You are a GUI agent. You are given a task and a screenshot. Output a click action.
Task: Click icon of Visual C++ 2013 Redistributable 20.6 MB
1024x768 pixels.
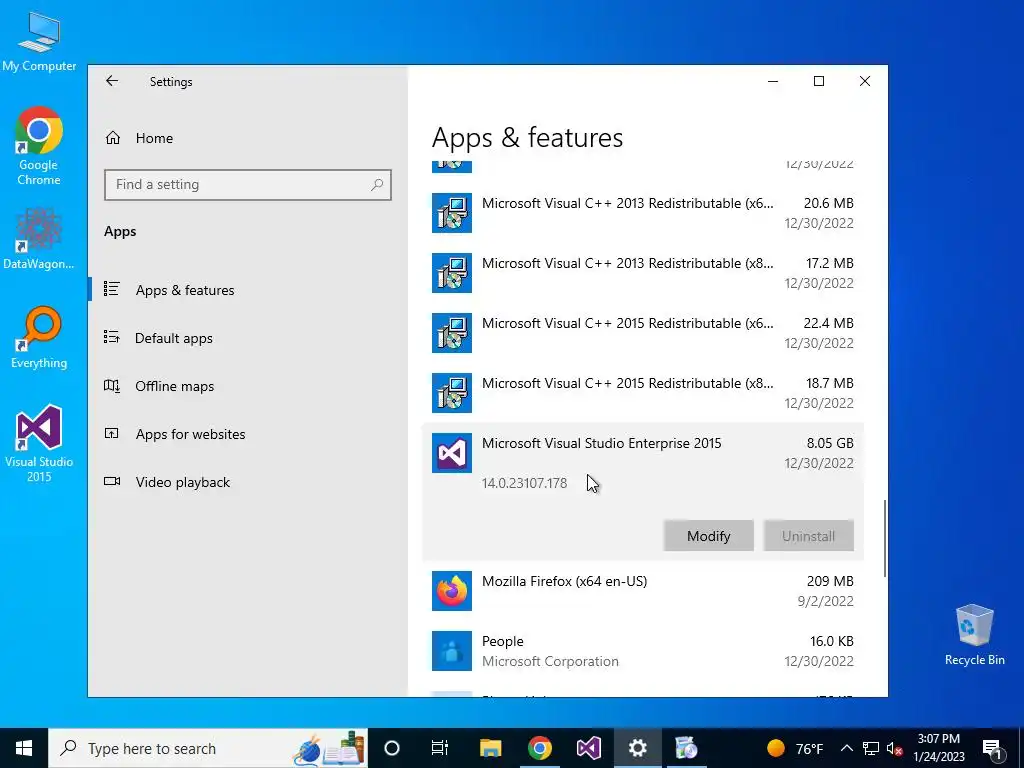pos(451,213)
